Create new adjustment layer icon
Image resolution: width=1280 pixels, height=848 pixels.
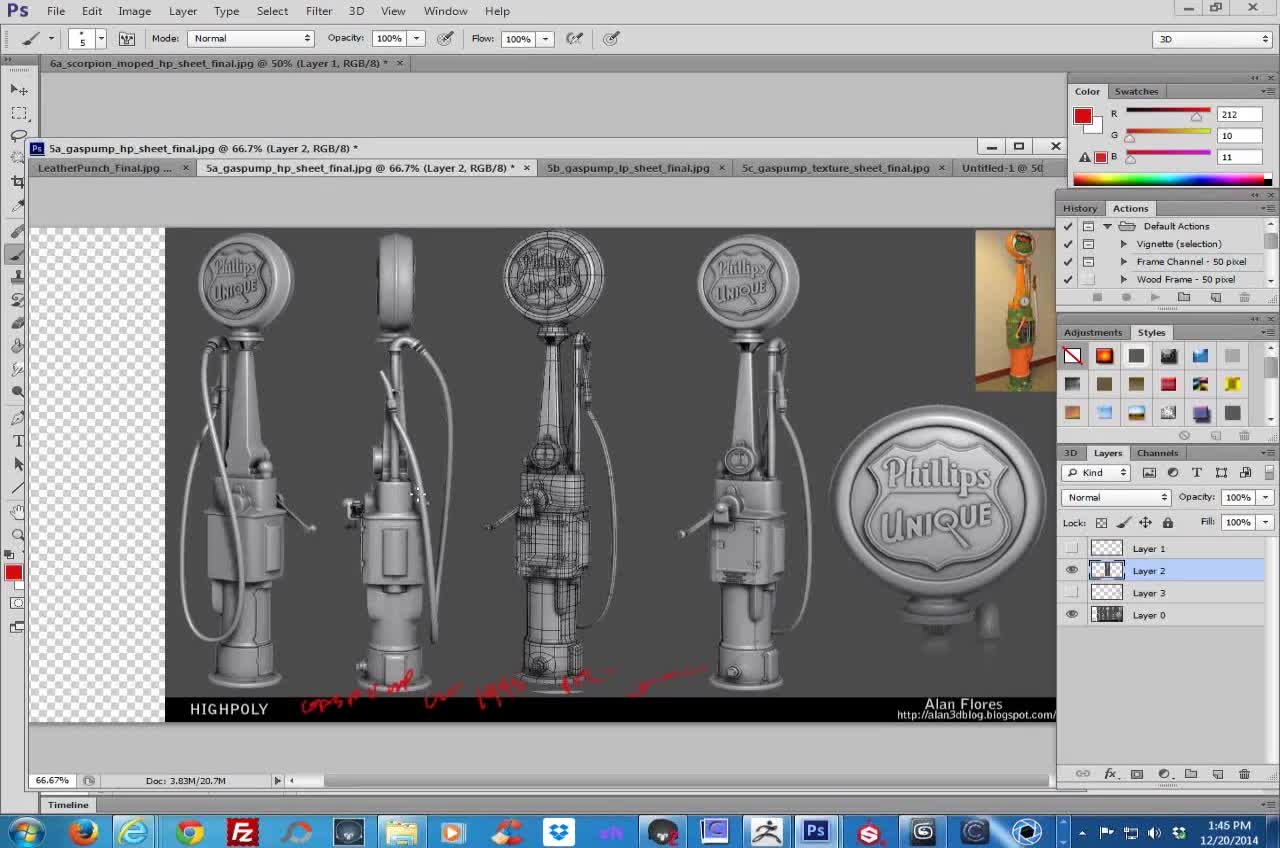(x=1164, y=774)
